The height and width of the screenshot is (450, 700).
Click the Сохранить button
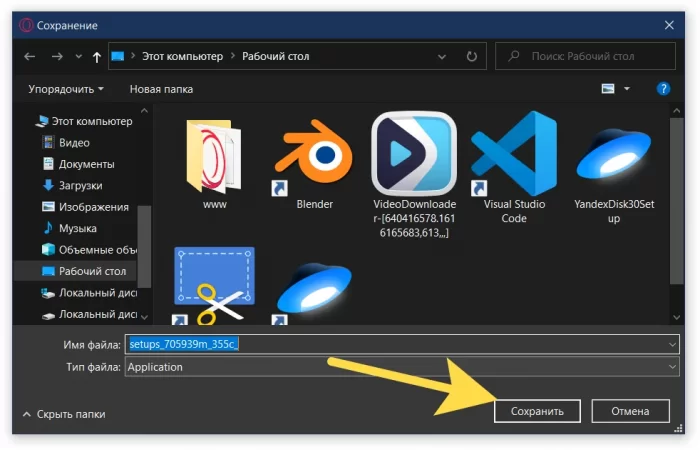(537, 411)
